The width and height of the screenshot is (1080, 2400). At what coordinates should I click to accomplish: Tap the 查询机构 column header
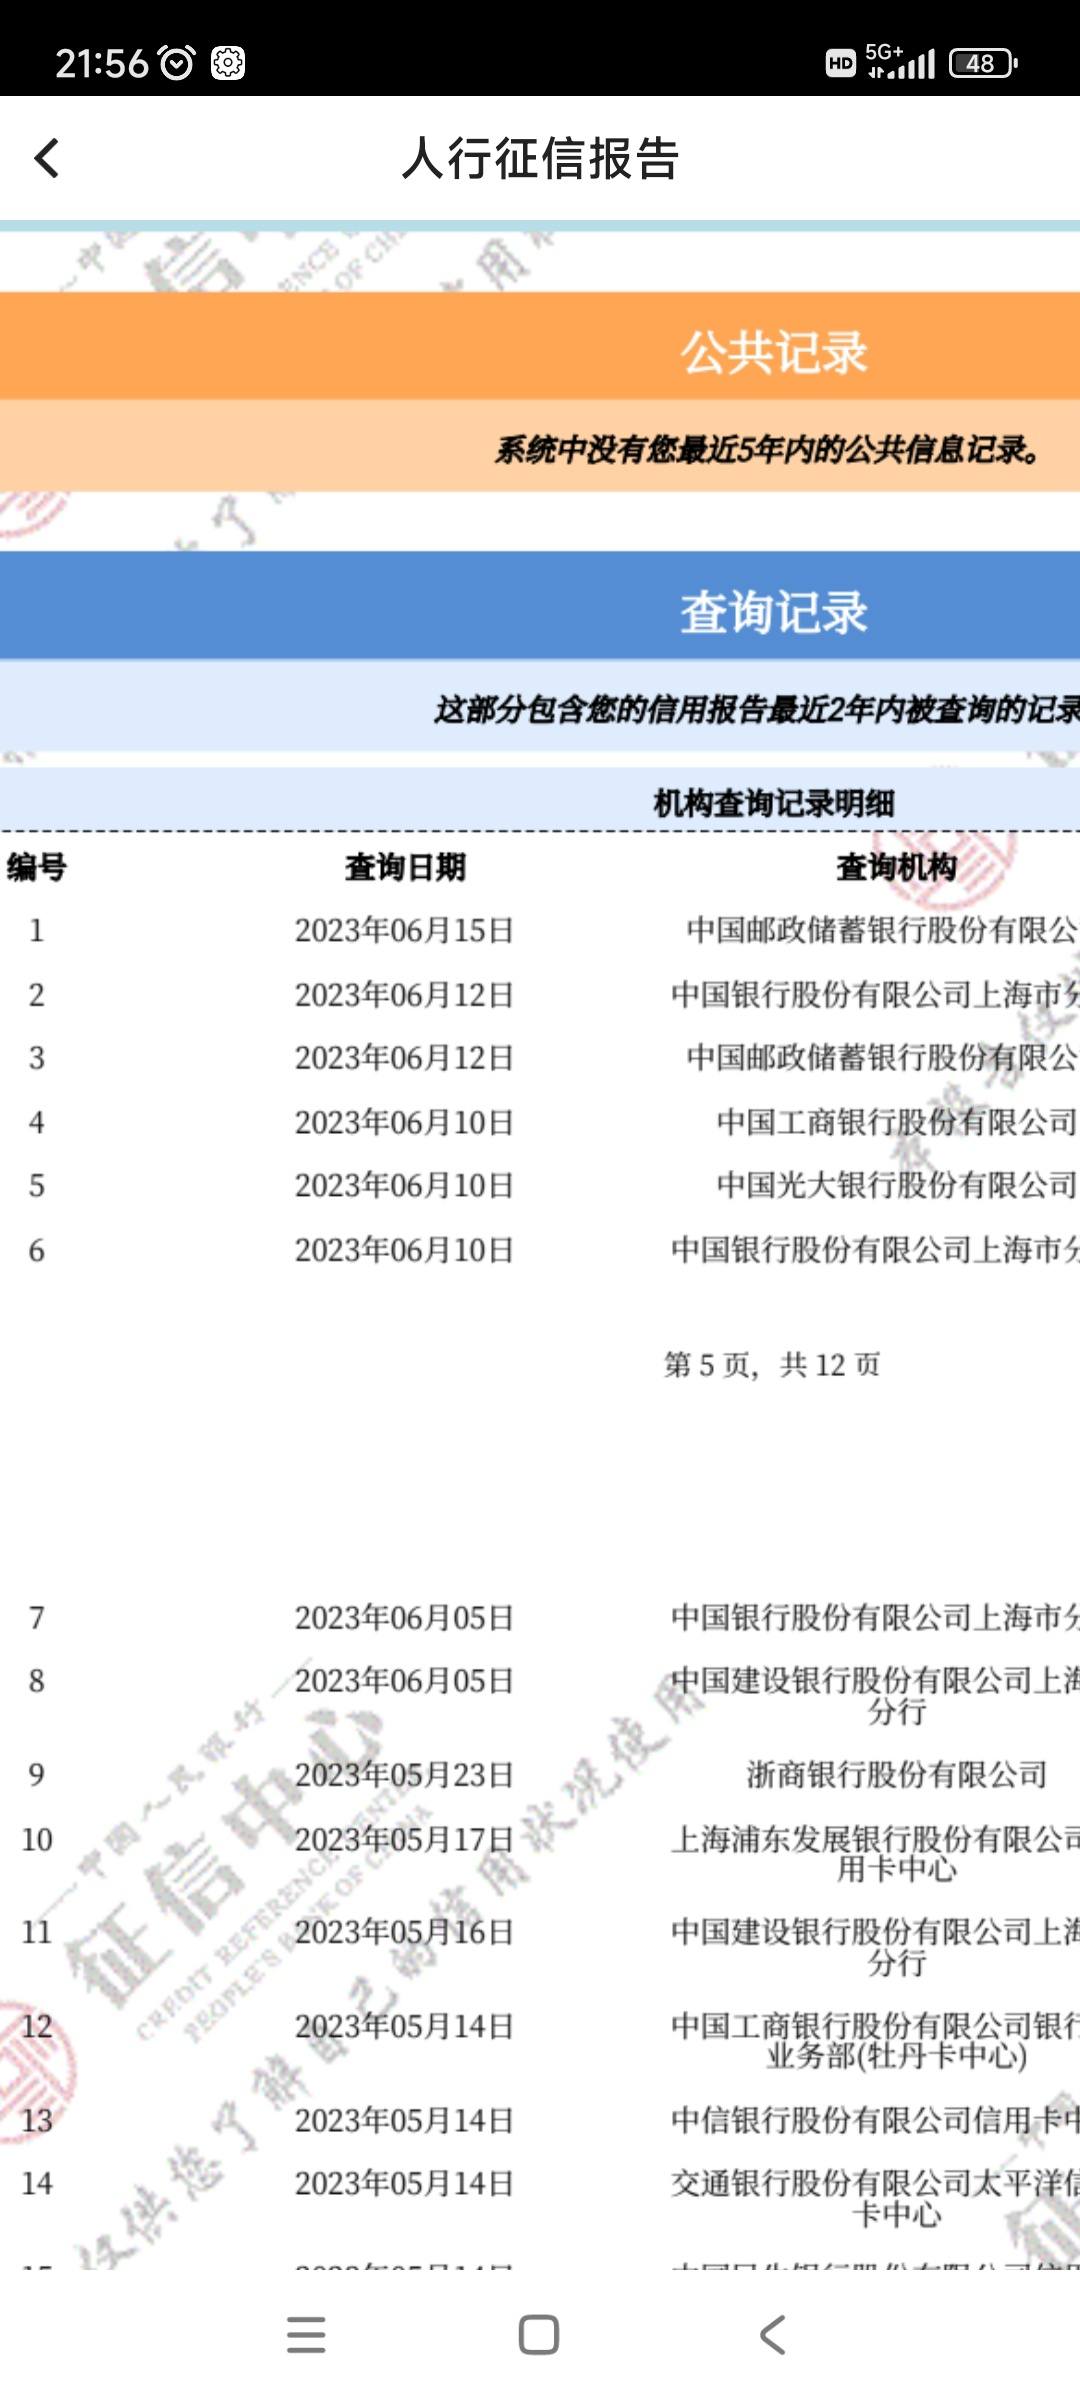click(896, 867)
